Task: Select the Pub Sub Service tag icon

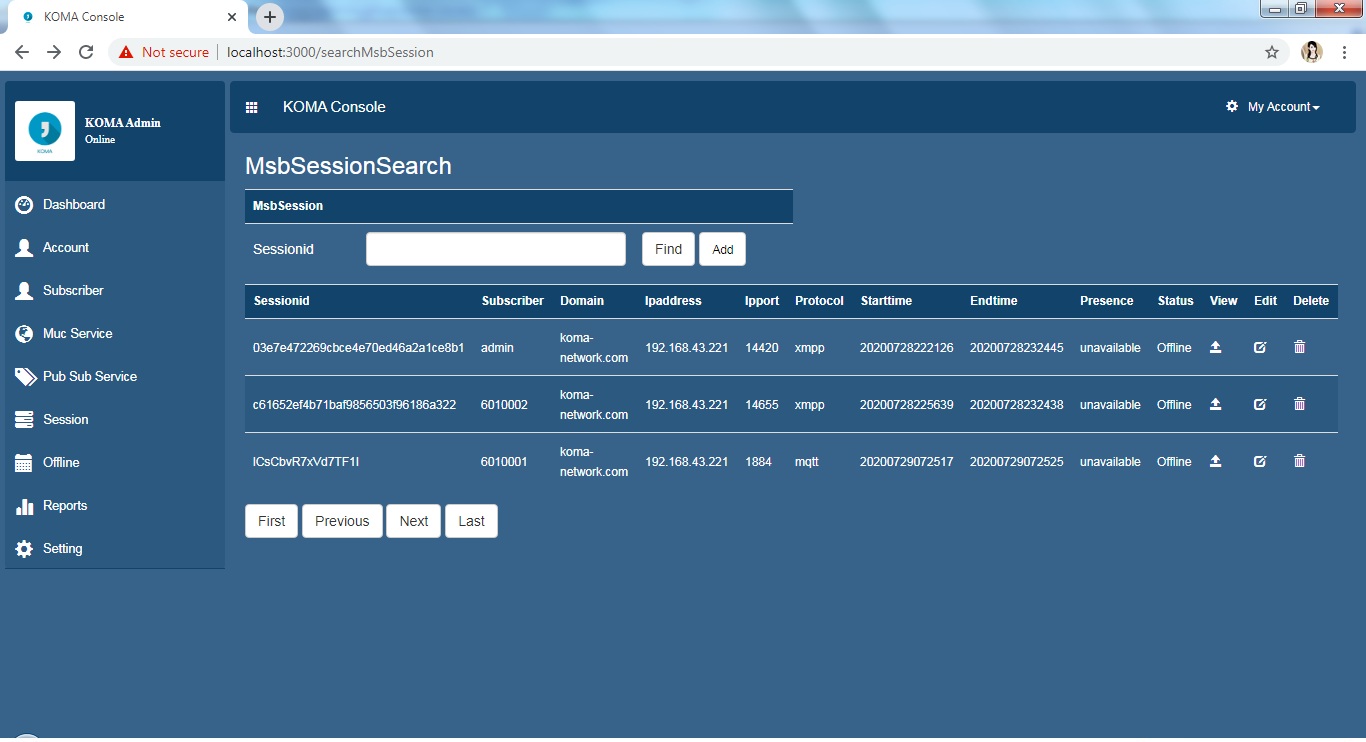Action: point(23,376)
